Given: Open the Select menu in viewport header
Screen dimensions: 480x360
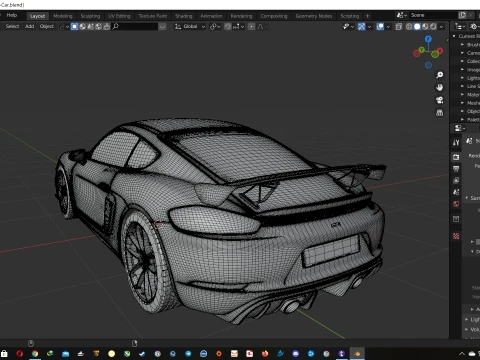Looking at the screenshot, I should coord(12,26).
